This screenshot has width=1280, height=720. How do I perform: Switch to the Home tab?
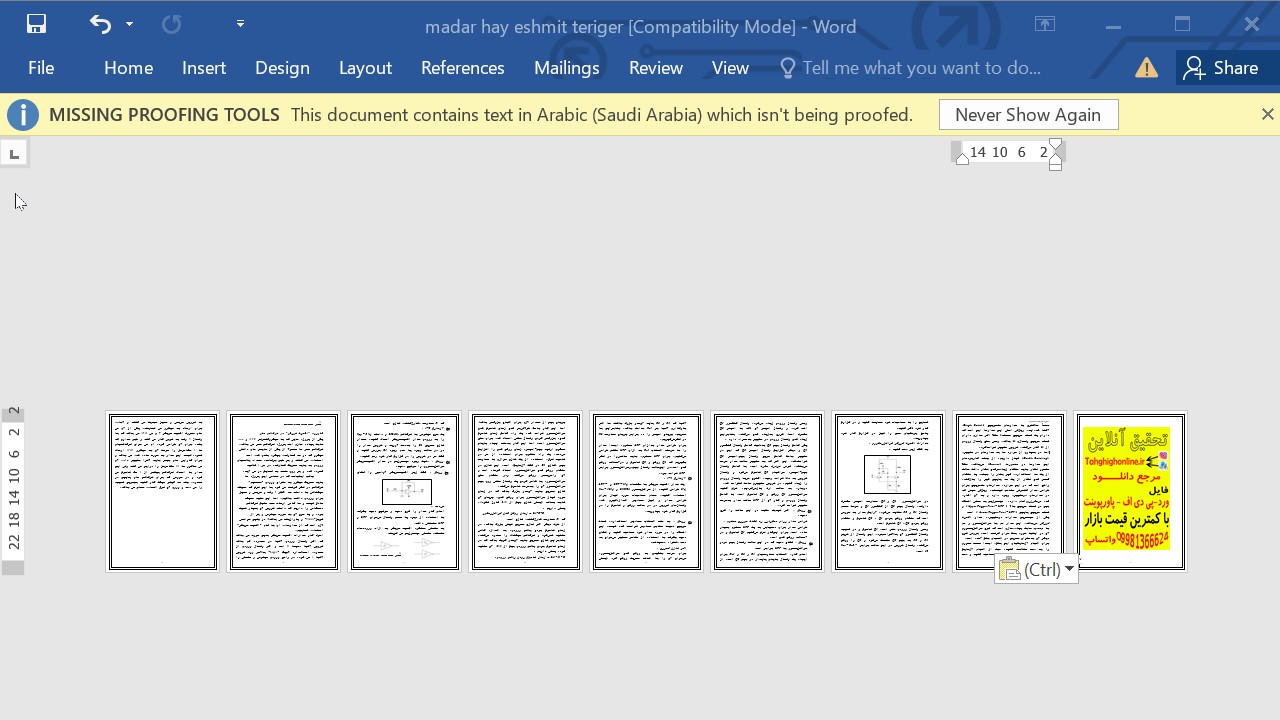pyautogui.click(x=128, y=68)
